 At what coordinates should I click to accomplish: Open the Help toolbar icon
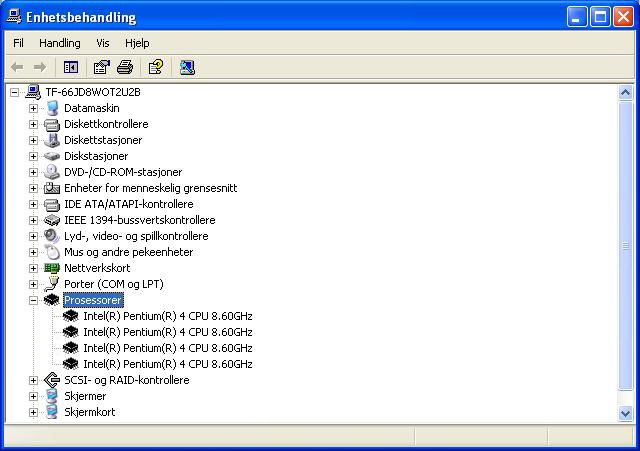click(156, 67)
